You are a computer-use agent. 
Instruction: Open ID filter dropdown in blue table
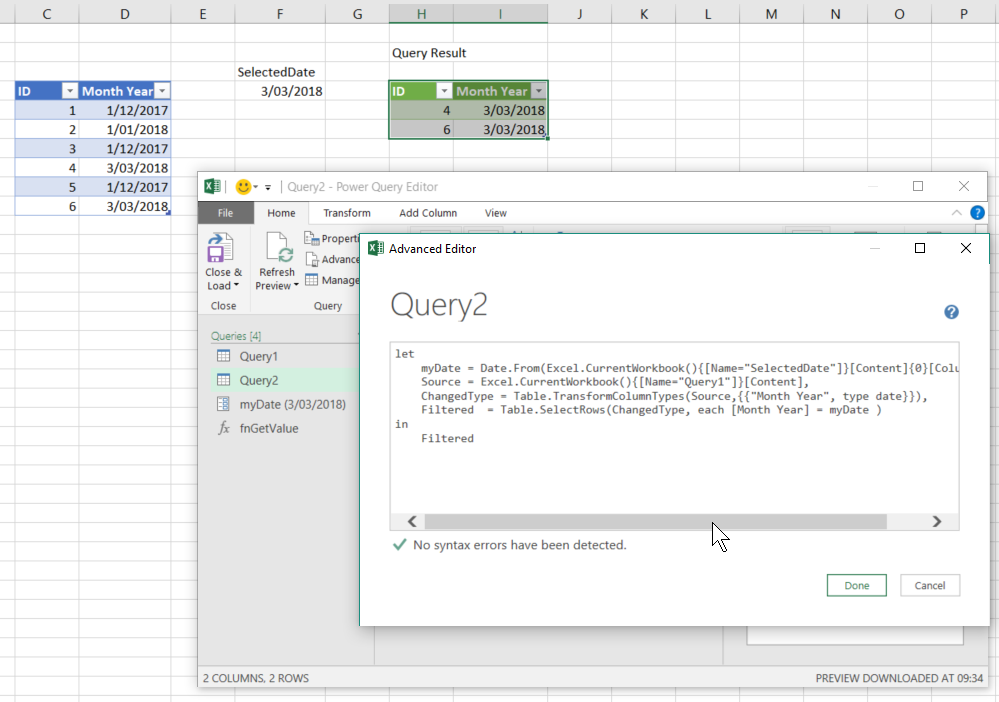pos(69,91)
